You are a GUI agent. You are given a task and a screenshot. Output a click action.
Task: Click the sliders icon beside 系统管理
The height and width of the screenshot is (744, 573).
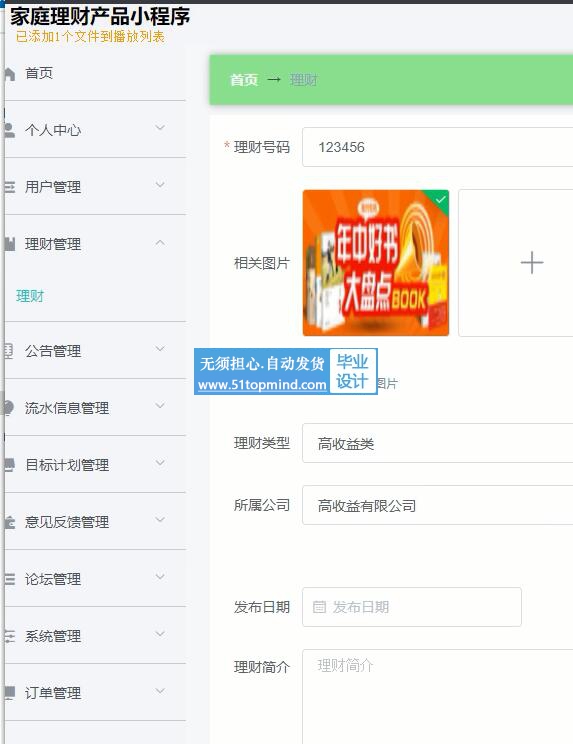[9, 636]
